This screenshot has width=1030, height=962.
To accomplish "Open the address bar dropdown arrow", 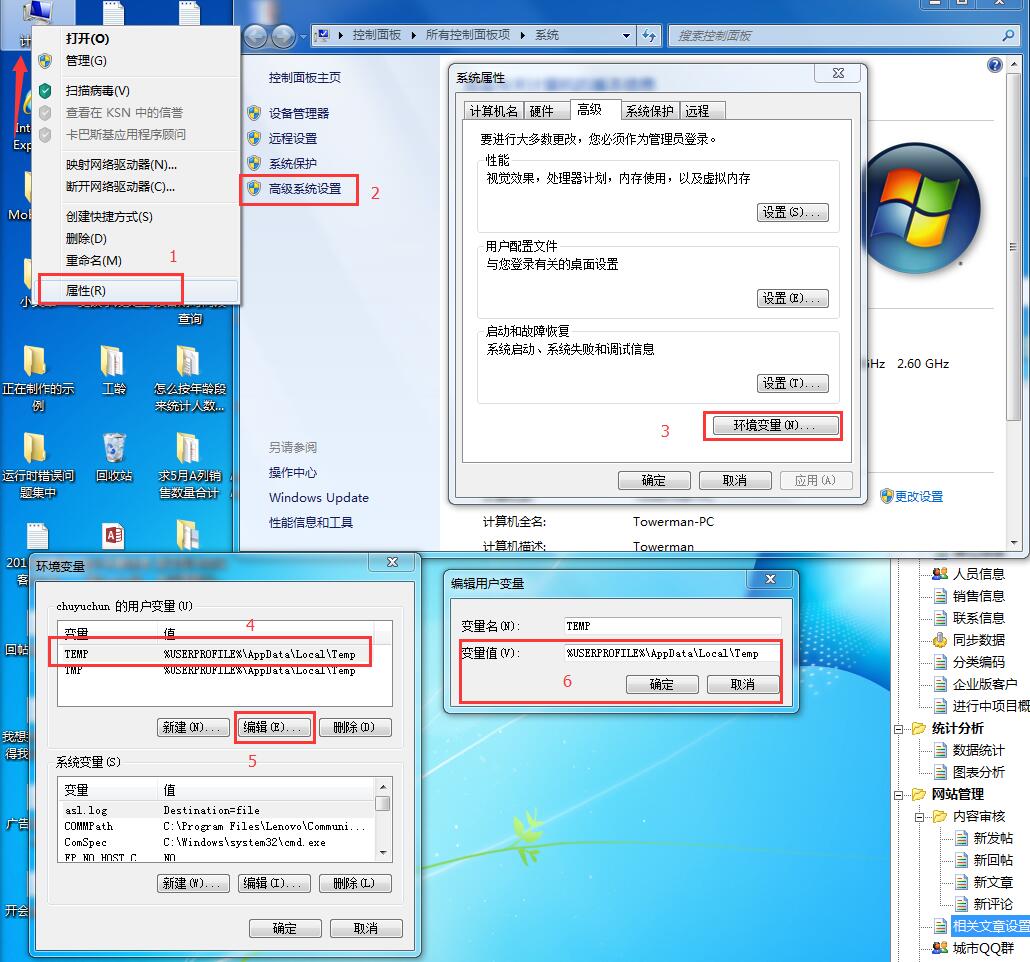I will point(627,35).
